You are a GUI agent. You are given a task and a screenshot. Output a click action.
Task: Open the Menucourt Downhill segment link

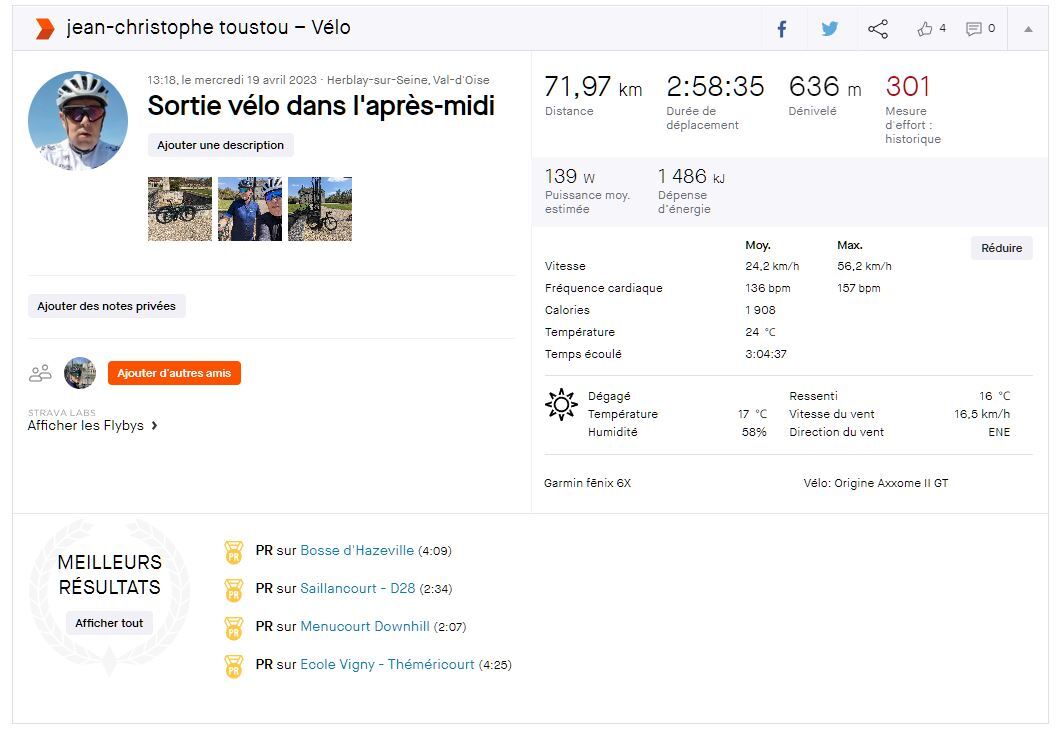pos(365,627)
